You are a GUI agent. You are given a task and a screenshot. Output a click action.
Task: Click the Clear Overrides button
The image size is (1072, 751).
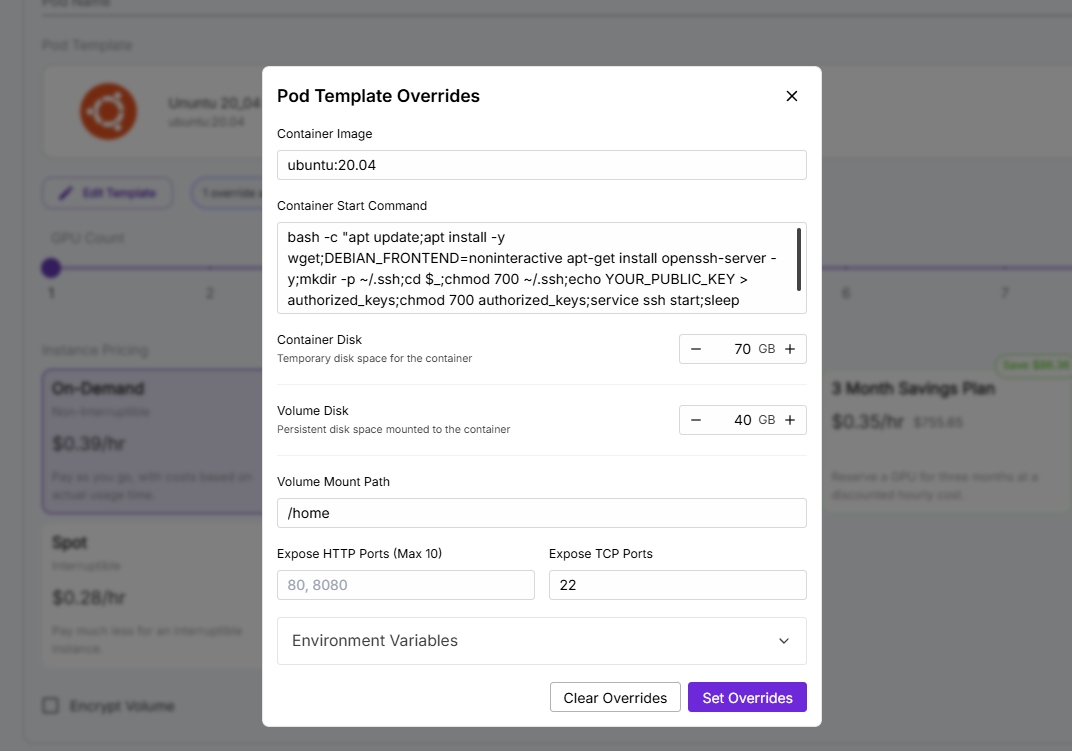point(615,698)
